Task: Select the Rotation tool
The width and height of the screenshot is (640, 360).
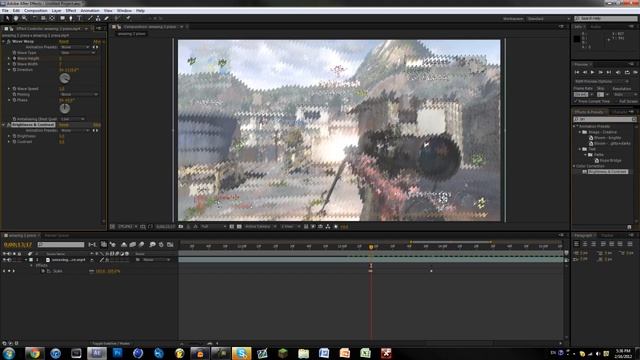Action: [35, 18]
